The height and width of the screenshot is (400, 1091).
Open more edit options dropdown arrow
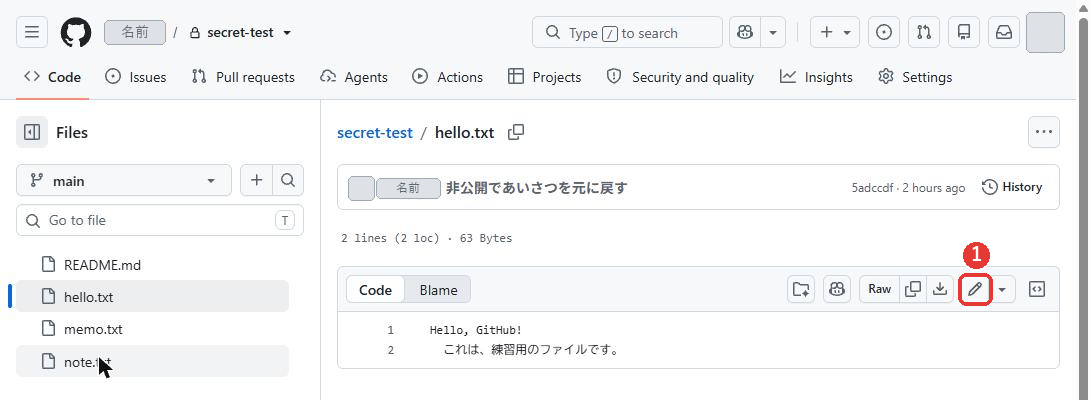pos(1003,289)
